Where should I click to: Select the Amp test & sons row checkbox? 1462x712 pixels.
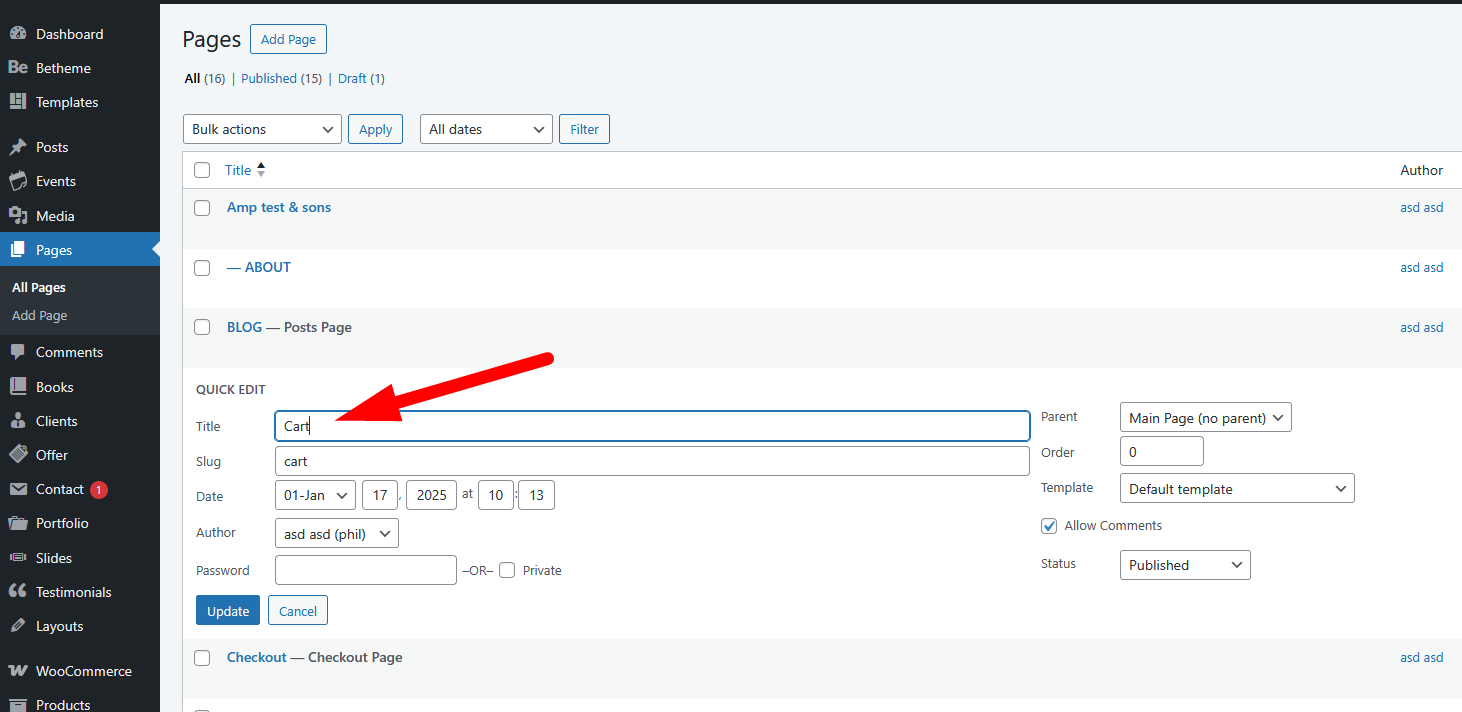[202, 208]
